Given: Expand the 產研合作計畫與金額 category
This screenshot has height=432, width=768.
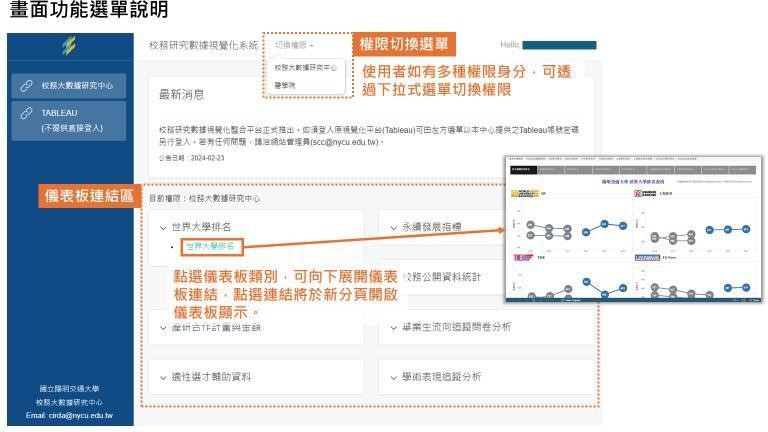Looking at the screenshot, I should point(210,326).
